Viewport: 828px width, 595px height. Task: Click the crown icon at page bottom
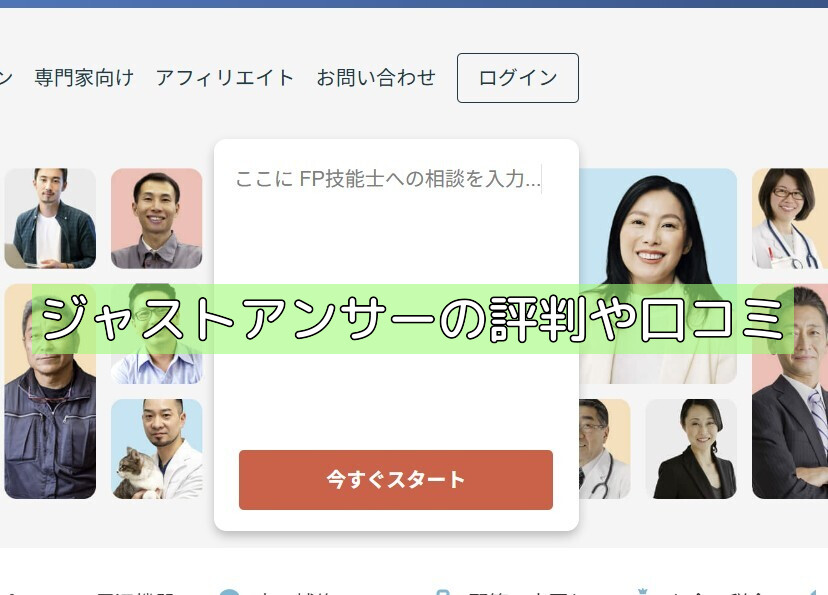tap(642, 592)
